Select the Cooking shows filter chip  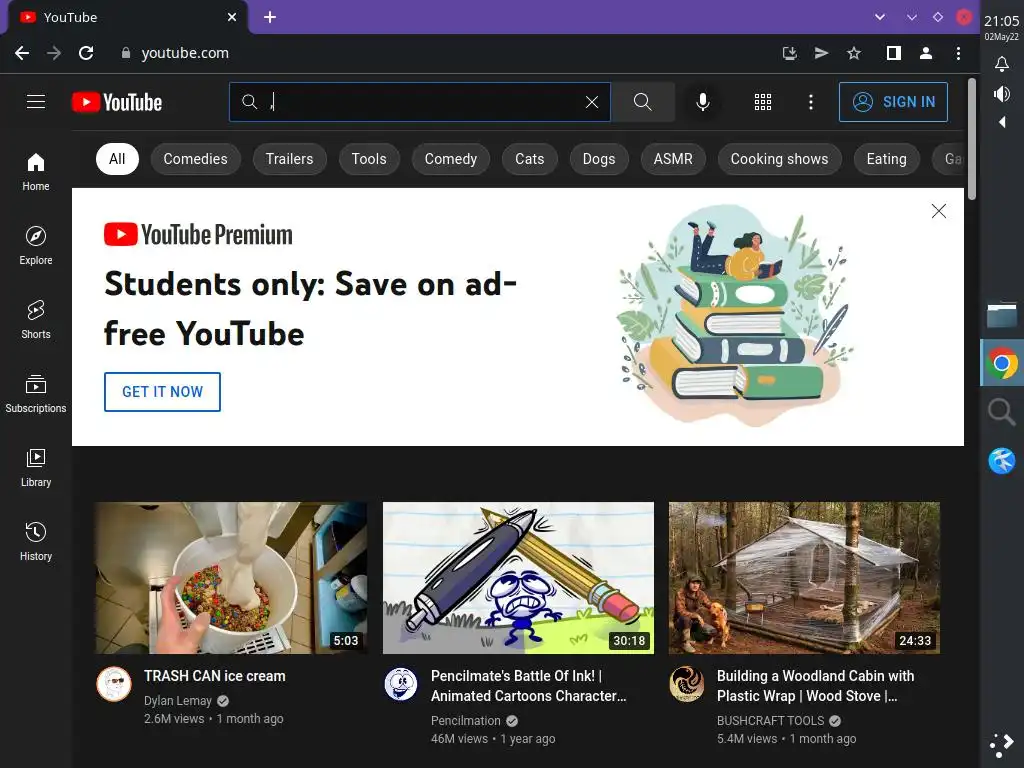click(x=779, y=159)
